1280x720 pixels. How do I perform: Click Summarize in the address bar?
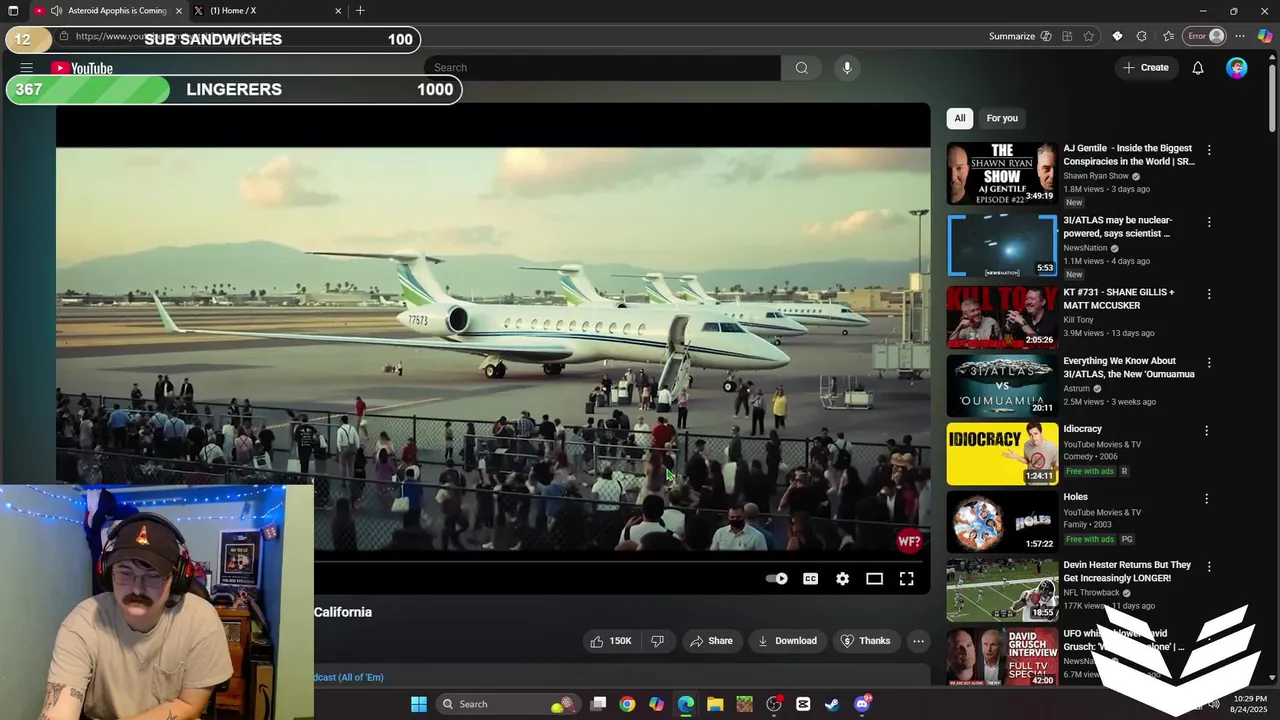1020,36
